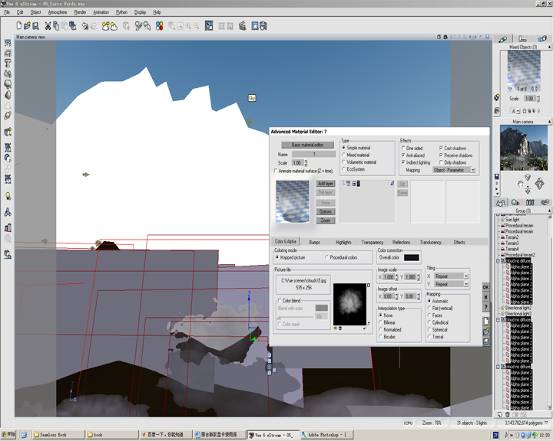This screenshot has height=441, width=553.
Task: Open the Display menu
Action: pos(140,12)
